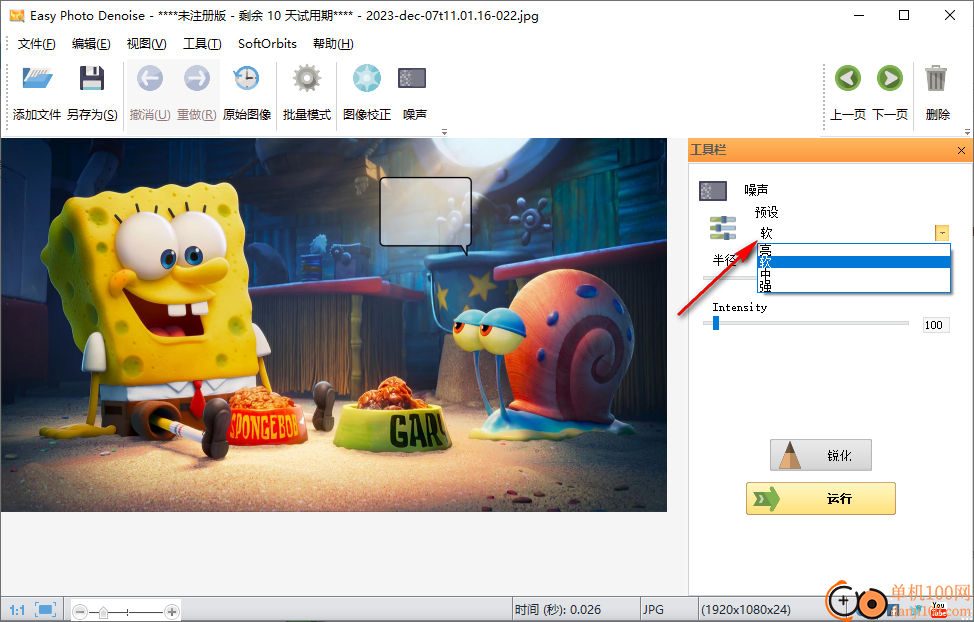Choose 亮 in preset list

(854, 250)
